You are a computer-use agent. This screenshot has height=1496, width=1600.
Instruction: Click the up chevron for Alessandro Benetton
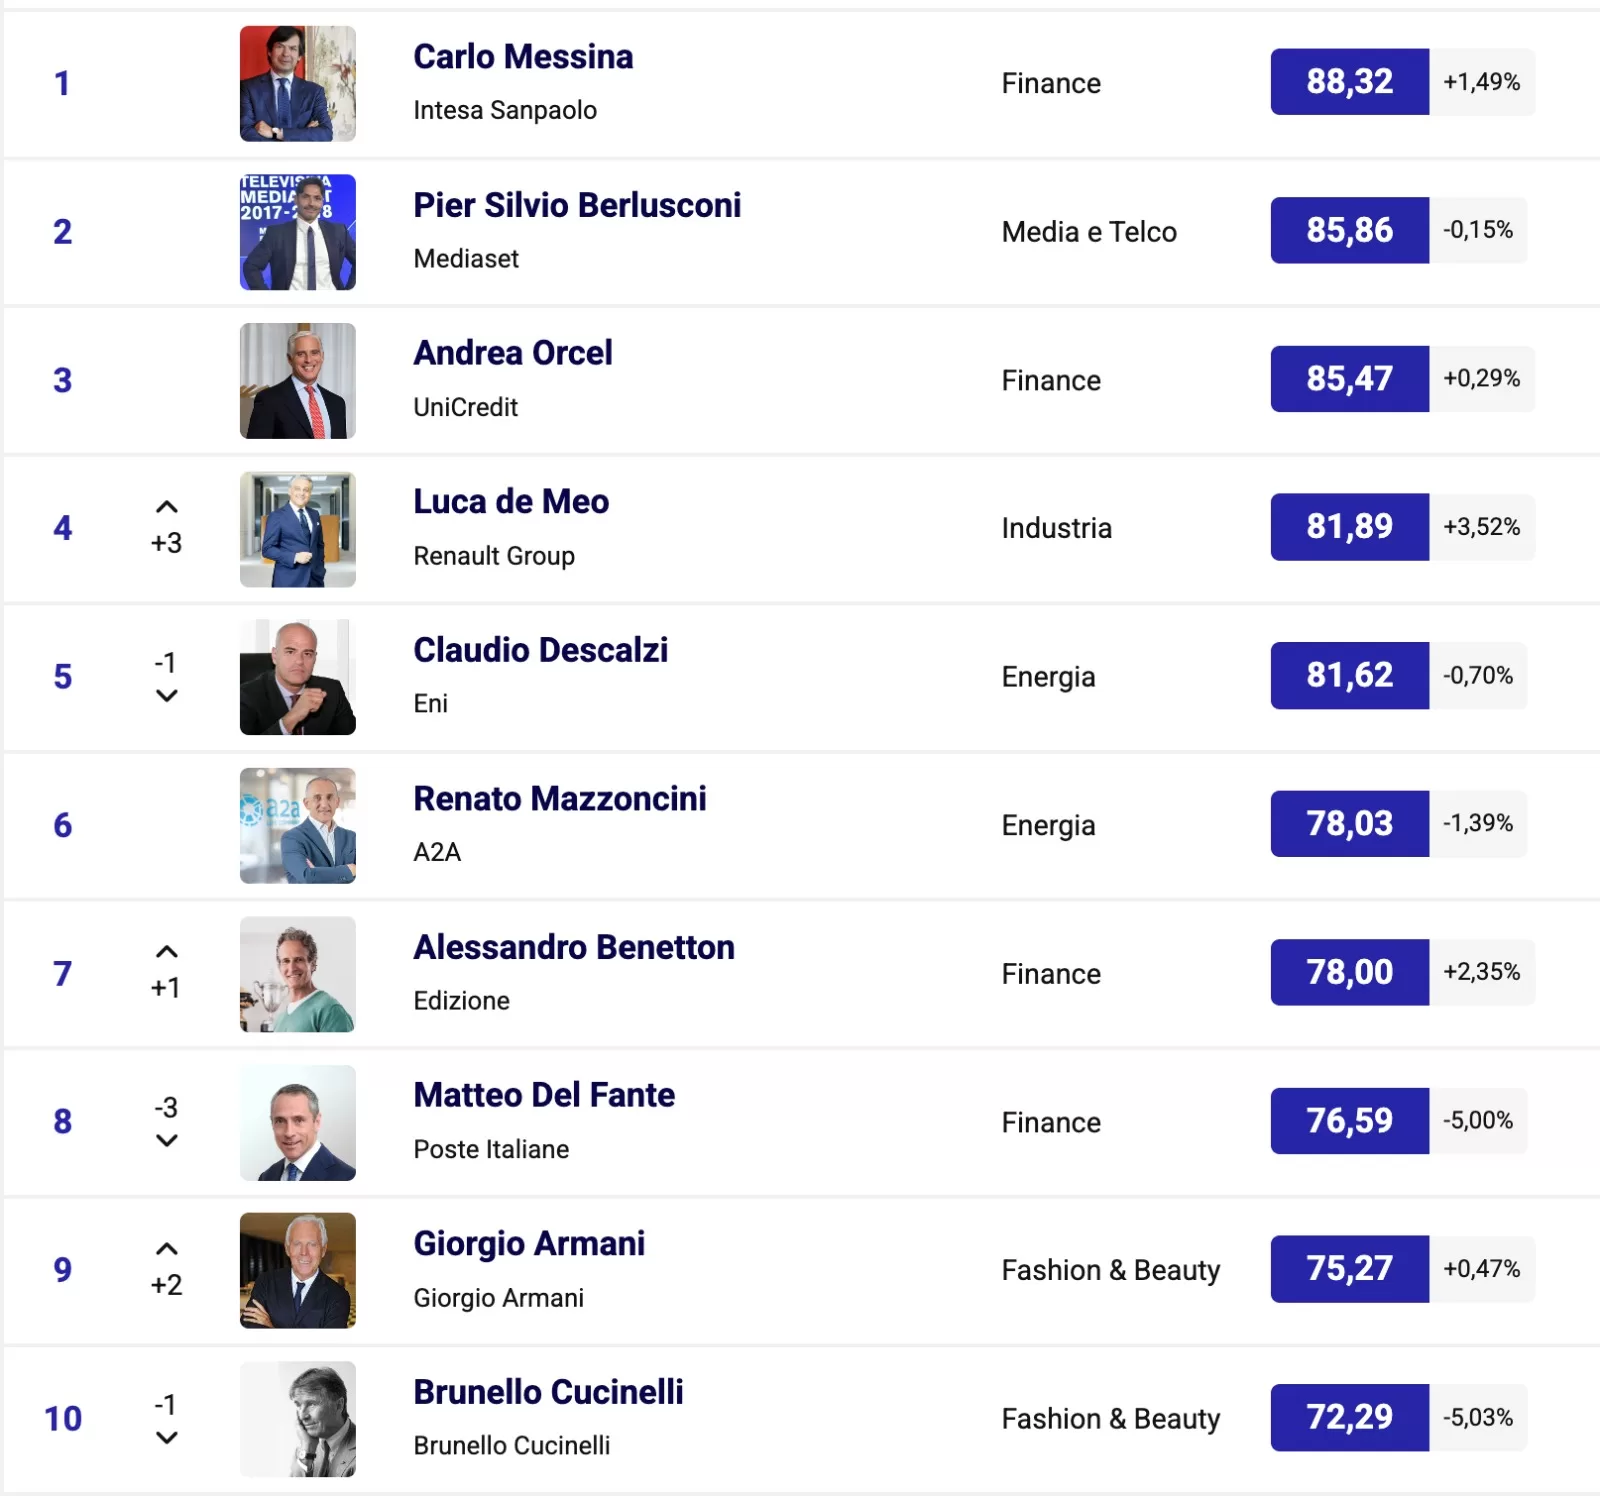coord(167,952)
